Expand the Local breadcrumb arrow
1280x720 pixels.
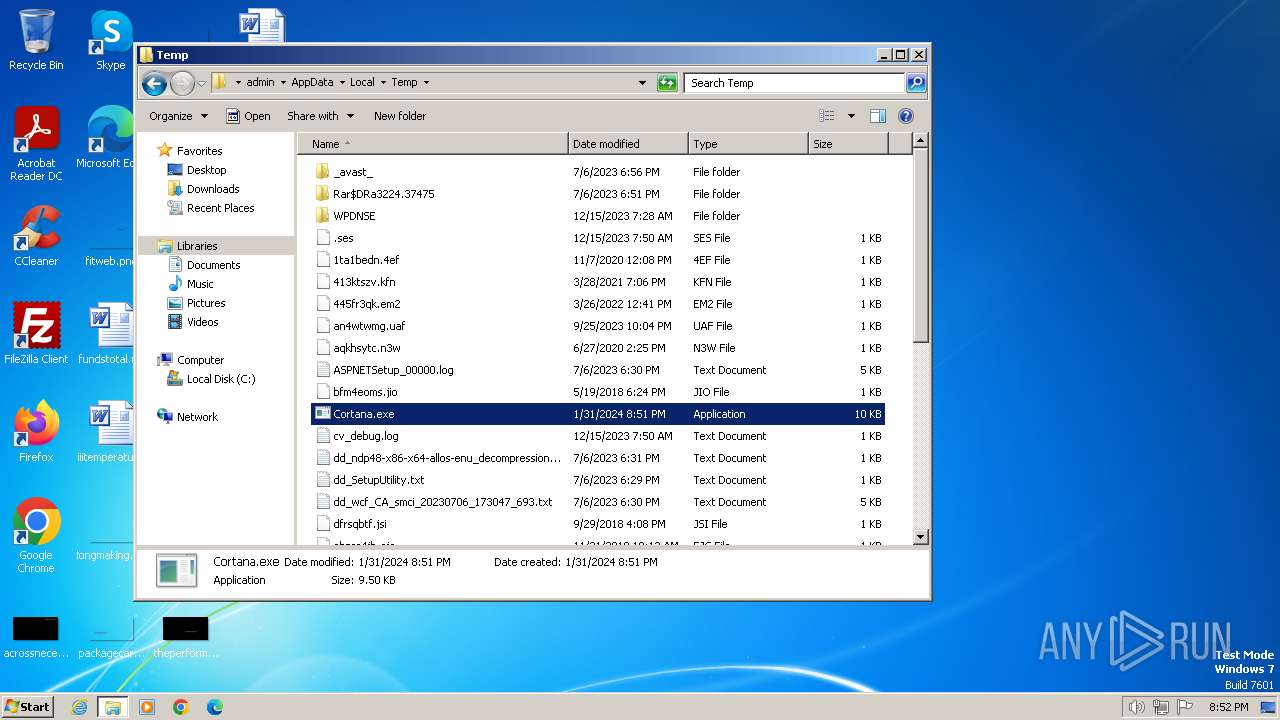click(383, 83)
